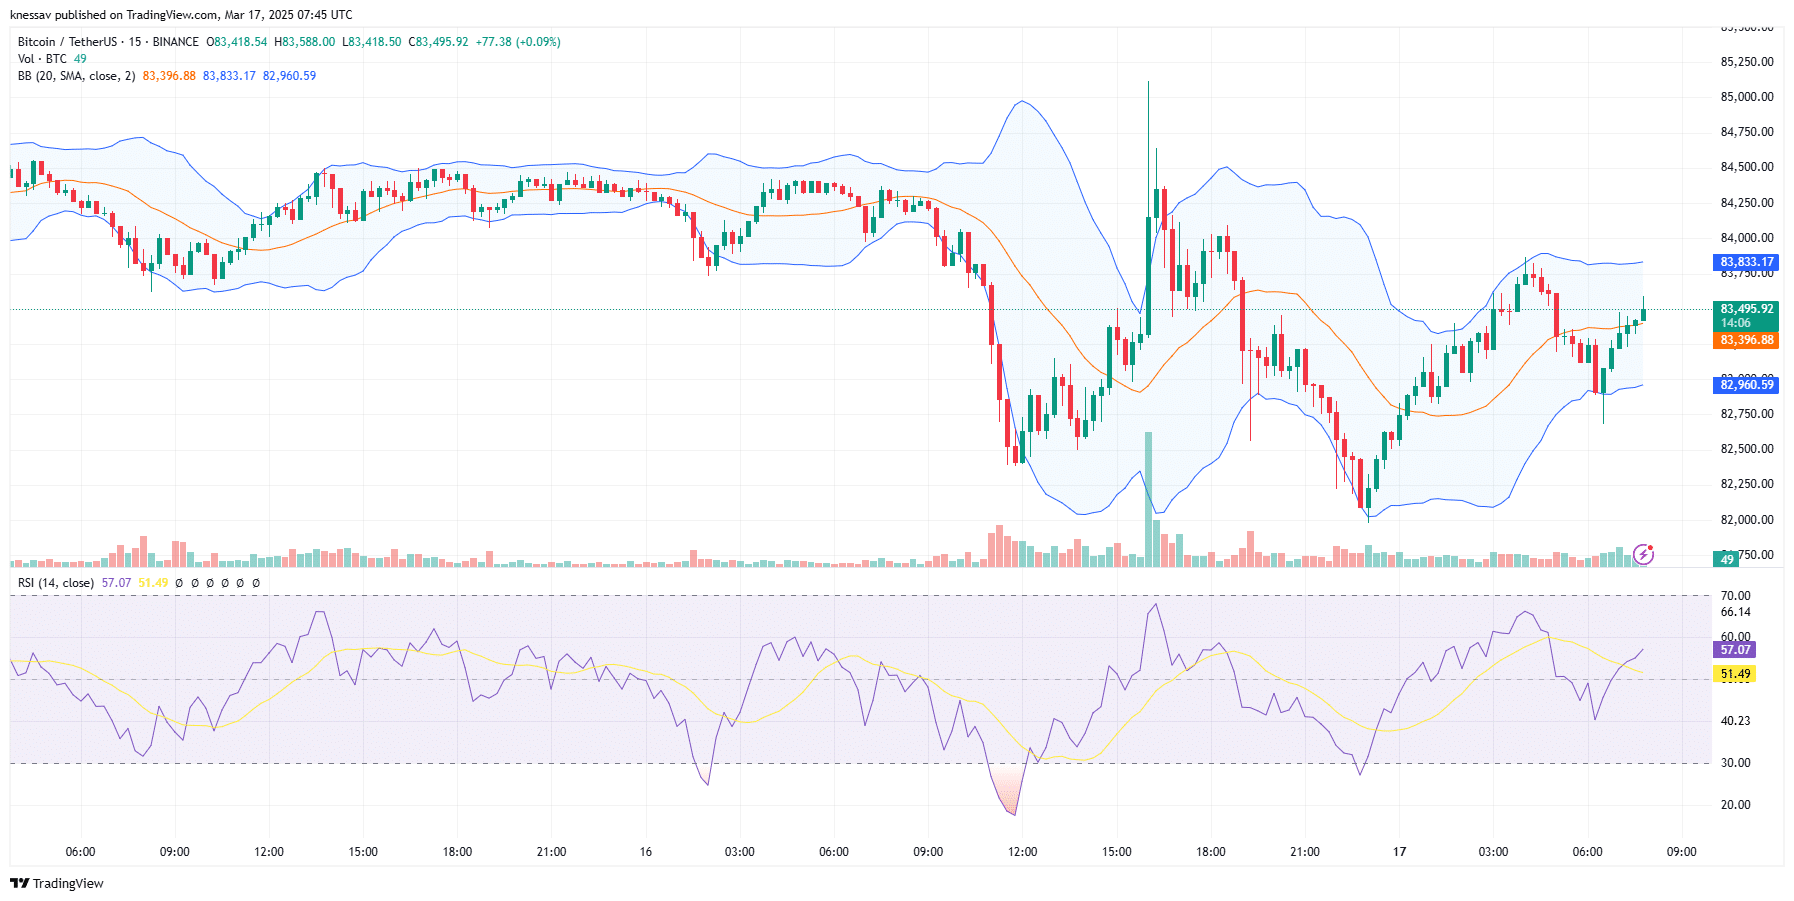Click the purple lightning bolt icon
1794x901 pixels.
click(x=1643, y=554)
